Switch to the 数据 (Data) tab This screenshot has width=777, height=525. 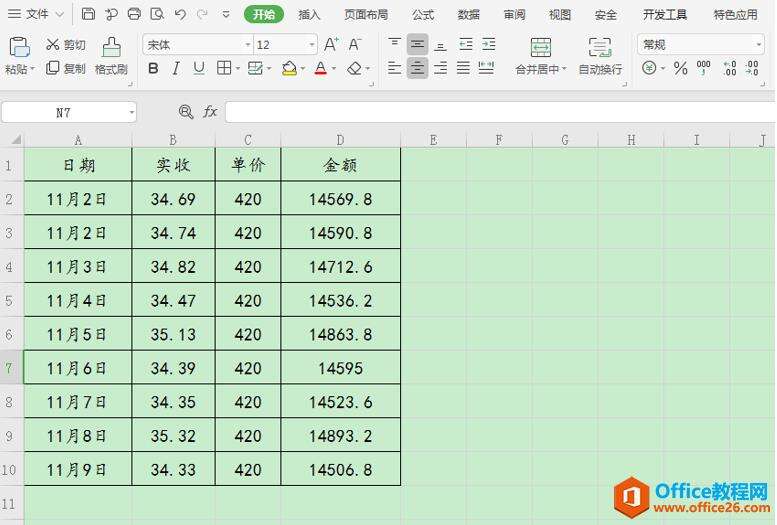coord(469,15)
